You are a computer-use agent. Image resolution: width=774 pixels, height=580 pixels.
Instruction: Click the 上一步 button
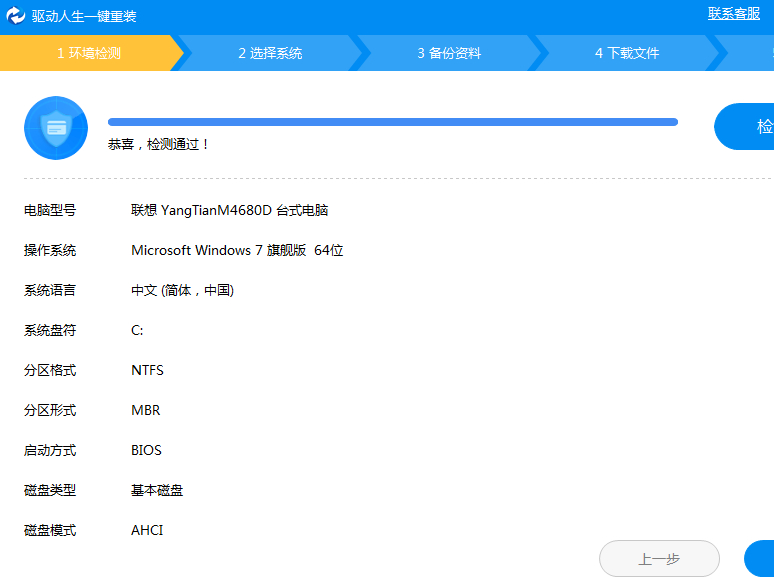(659, 559)
